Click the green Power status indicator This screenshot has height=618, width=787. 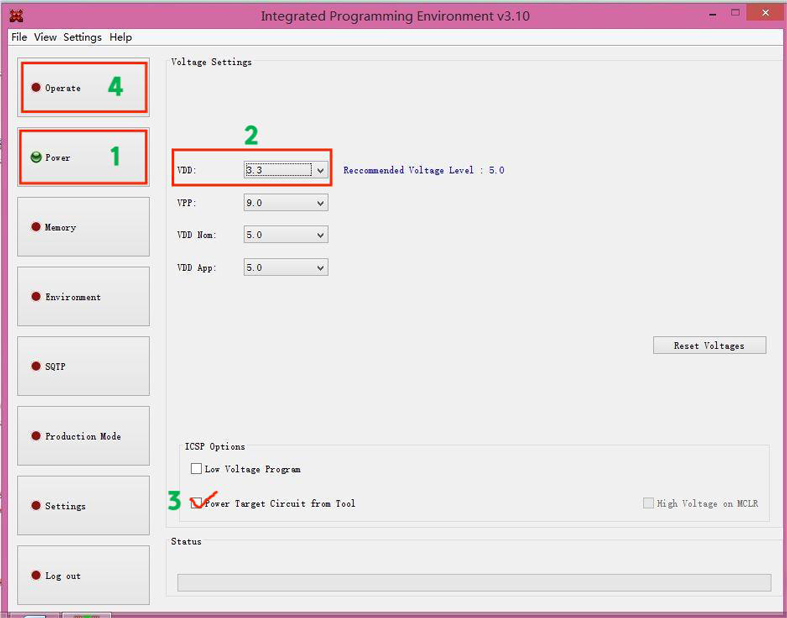[x=36, y=157]
